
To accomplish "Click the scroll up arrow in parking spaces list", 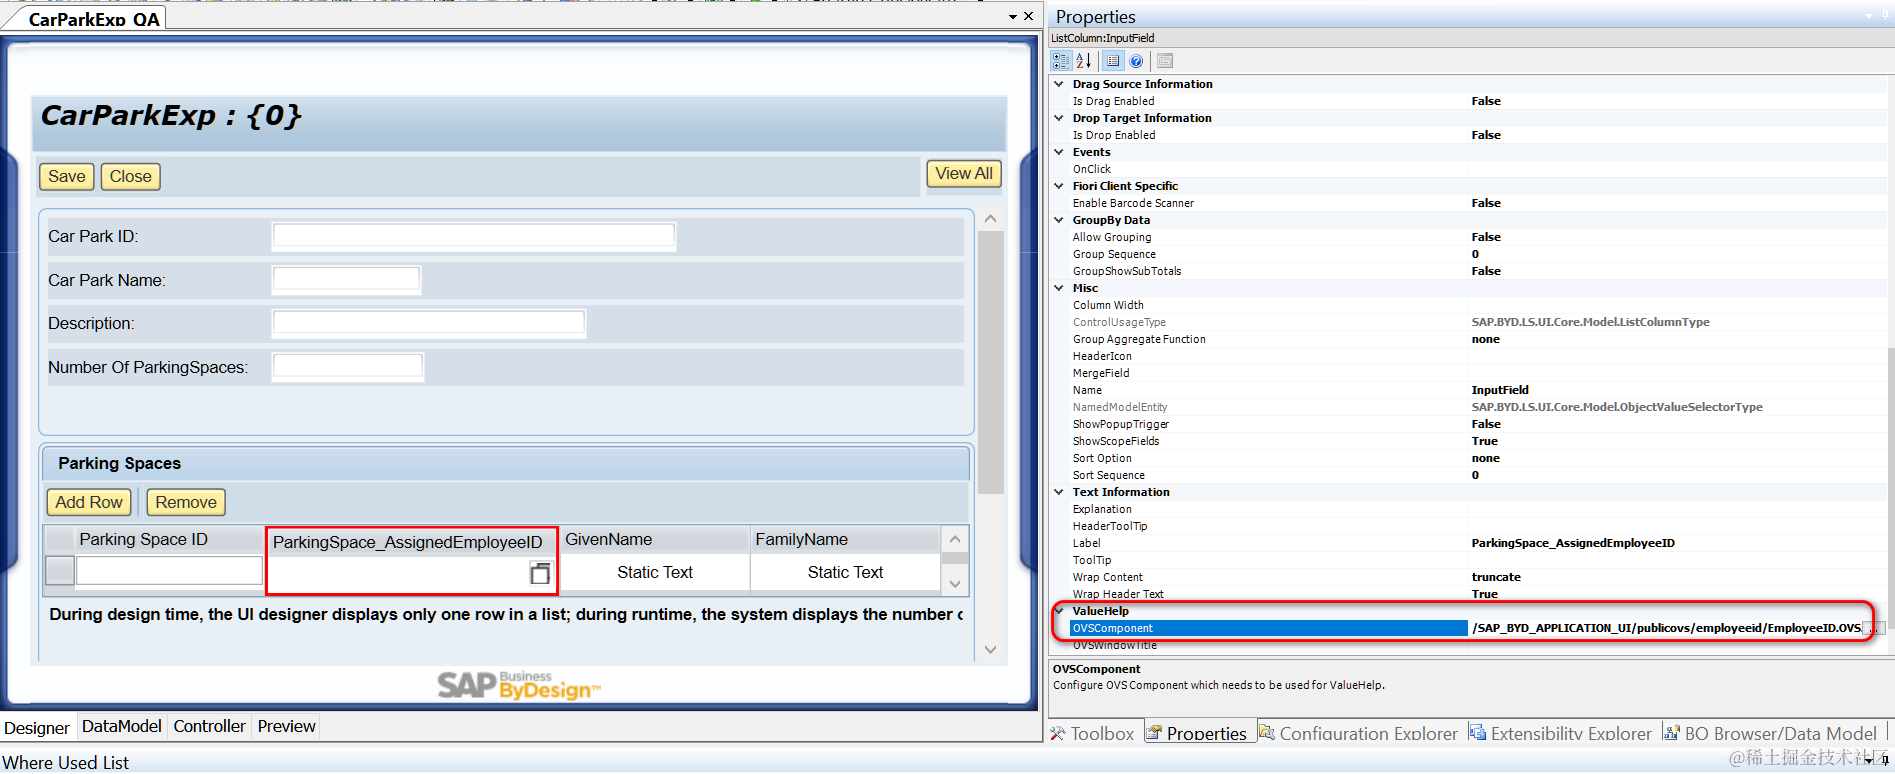I will click(x=955, y=540).
